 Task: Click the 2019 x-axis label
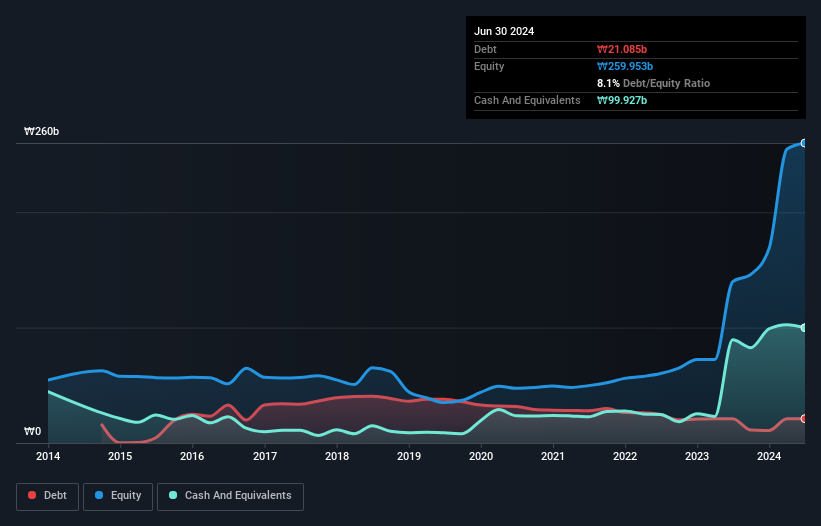pyautogui.click(x=409, y=456)
